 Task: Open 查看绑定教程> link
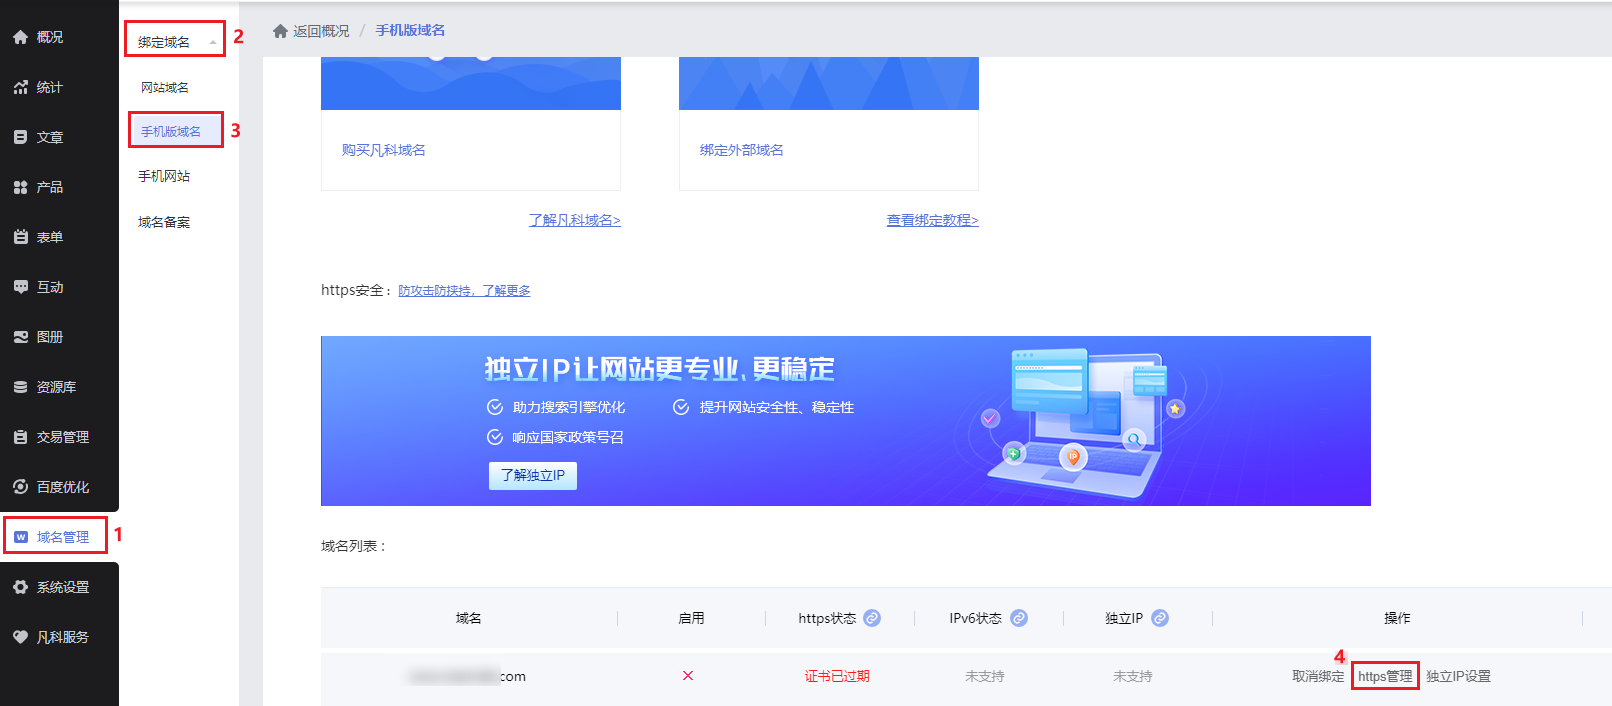(x=933, y=220)
